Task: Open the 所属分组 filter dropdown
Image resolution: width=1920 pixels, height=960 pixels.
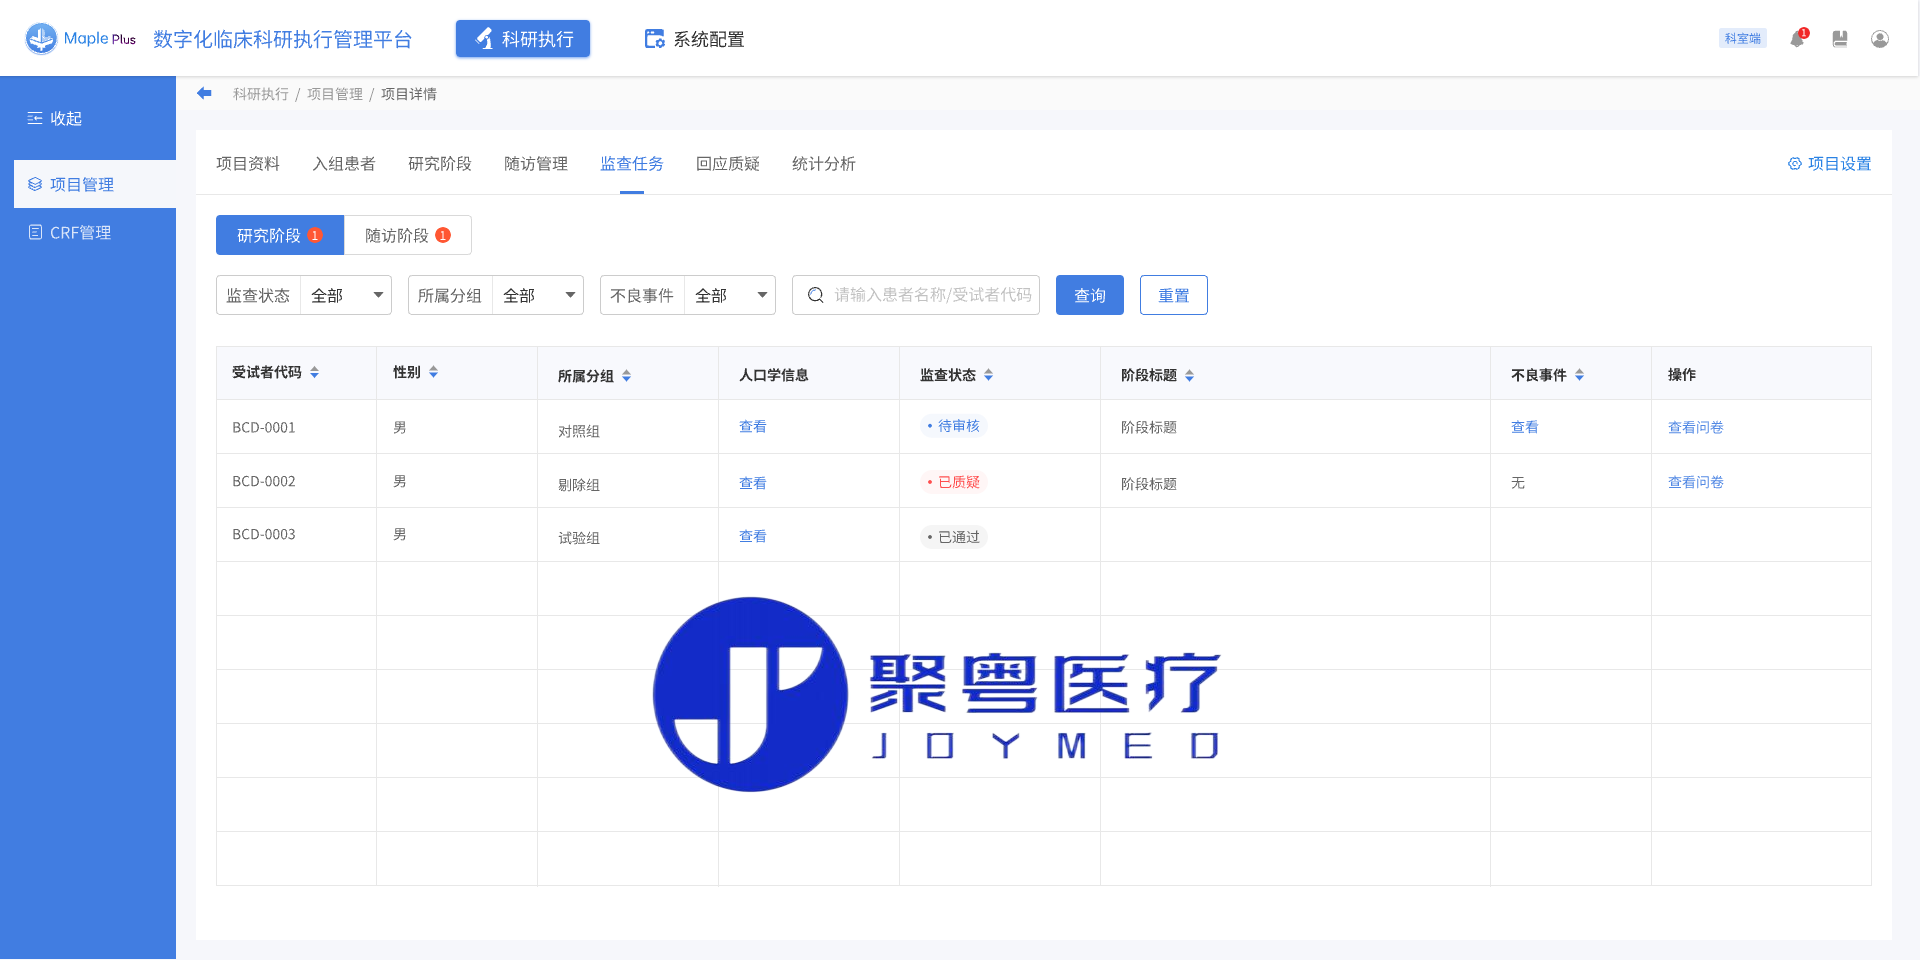Action: [538, 295]
